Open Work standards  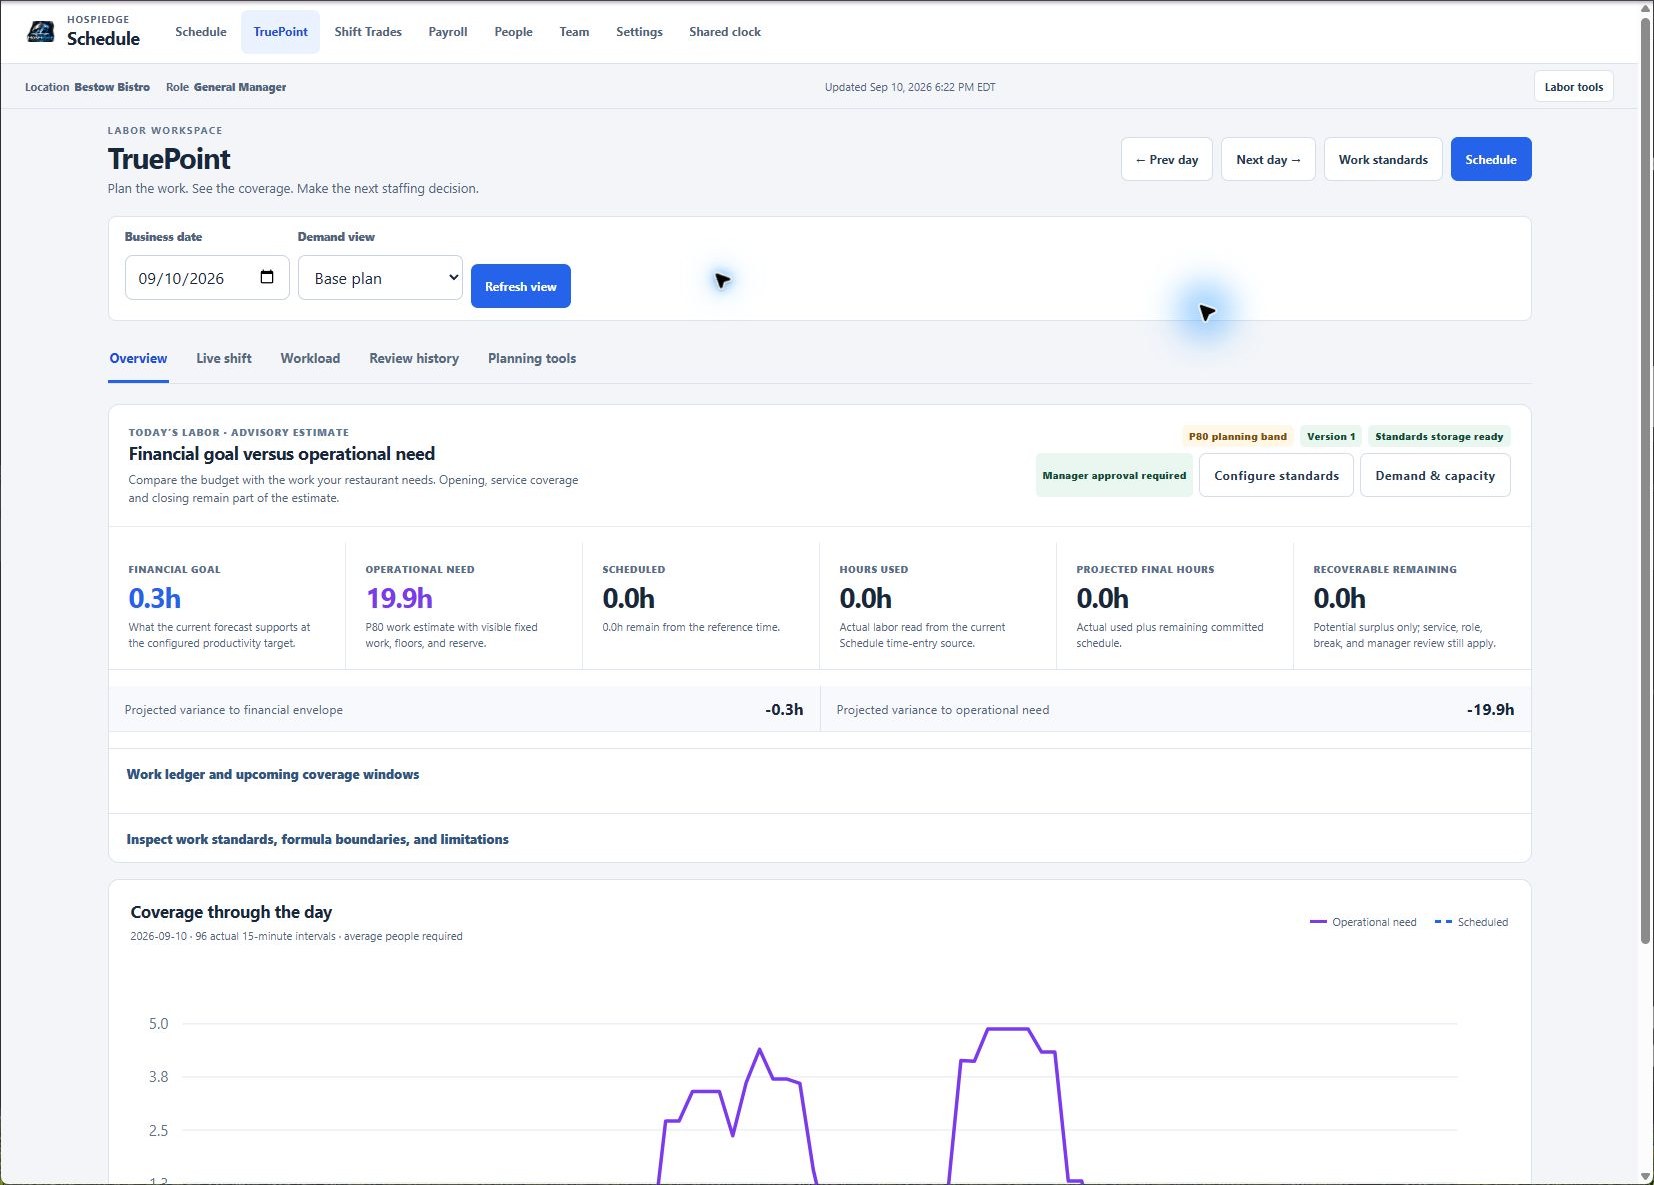(x=1383, y=159)
